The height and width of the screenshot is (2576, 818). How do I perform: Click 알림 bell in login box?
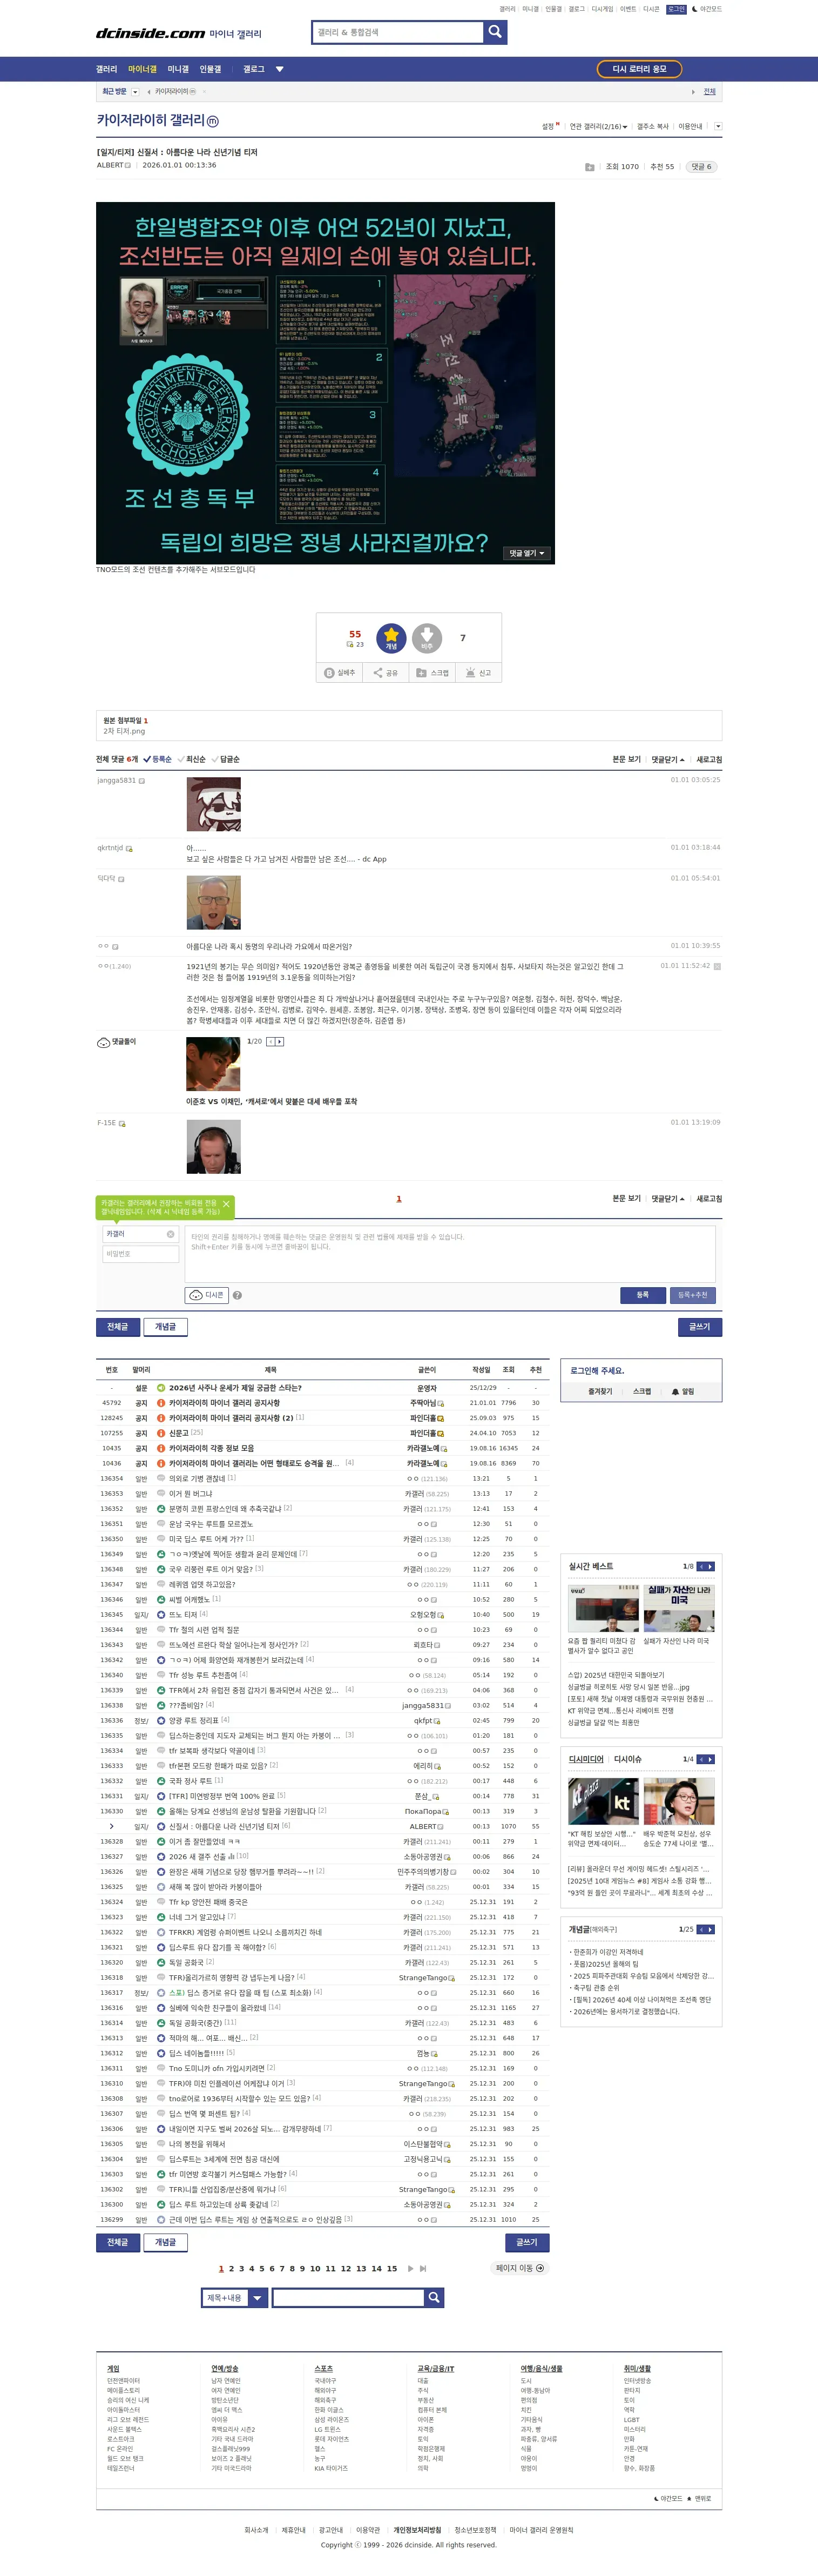pos(683,1391)
